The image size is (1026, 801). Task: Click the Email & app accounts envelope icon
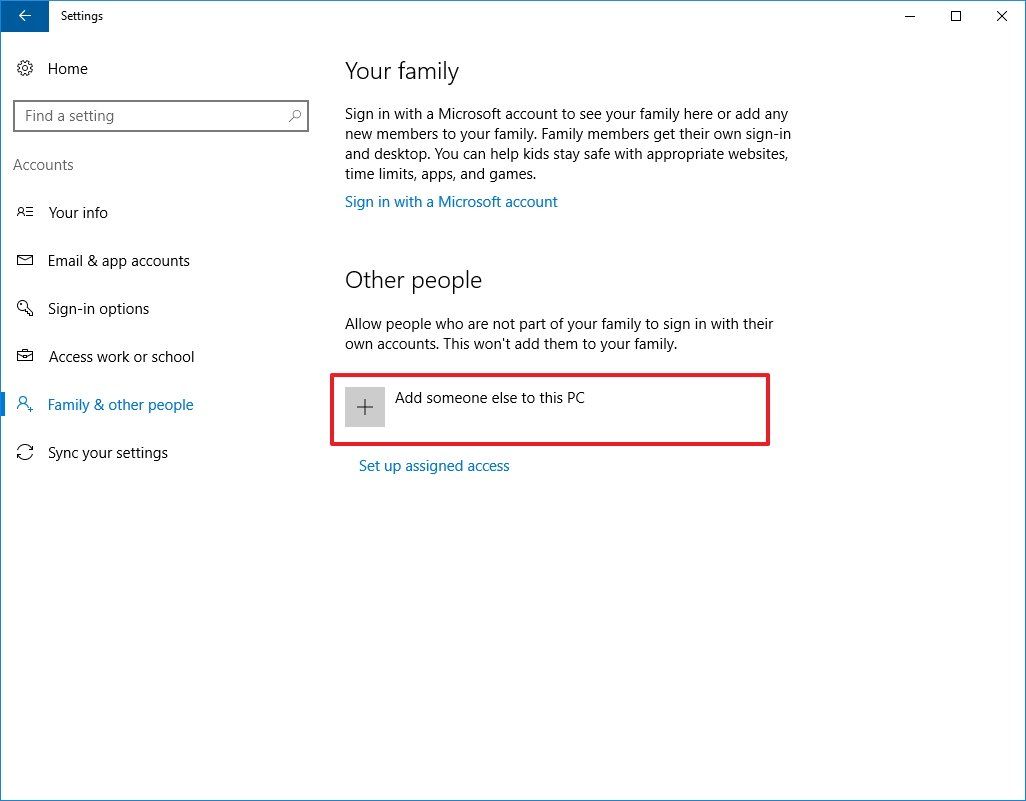click(x=25, y=260)
